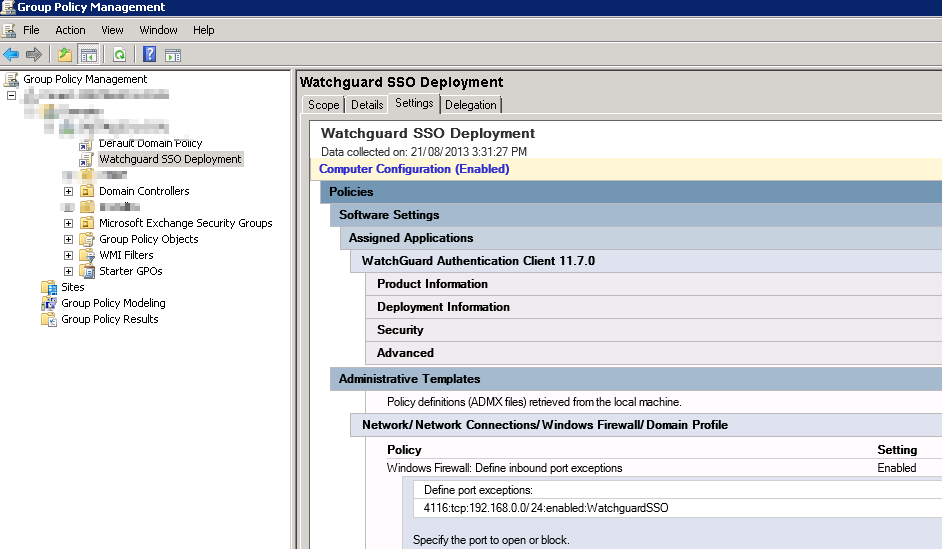Click the Group Policy Management app icon in title bar
Viewport: 942px width, 549px height.
tap(8, 7)
